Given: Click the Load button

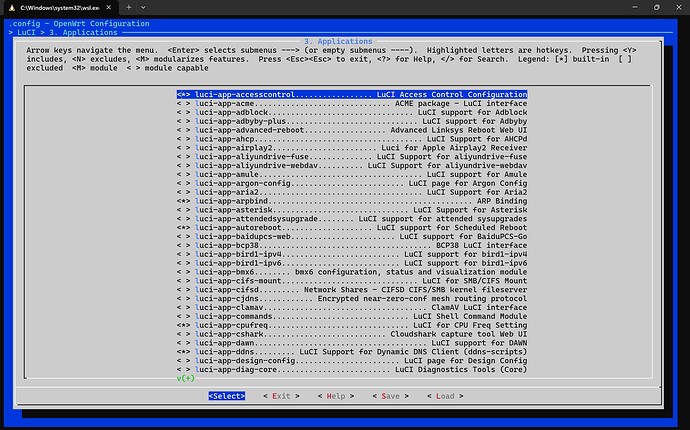Looking at the screenshot, I should (x=445, y=396).
